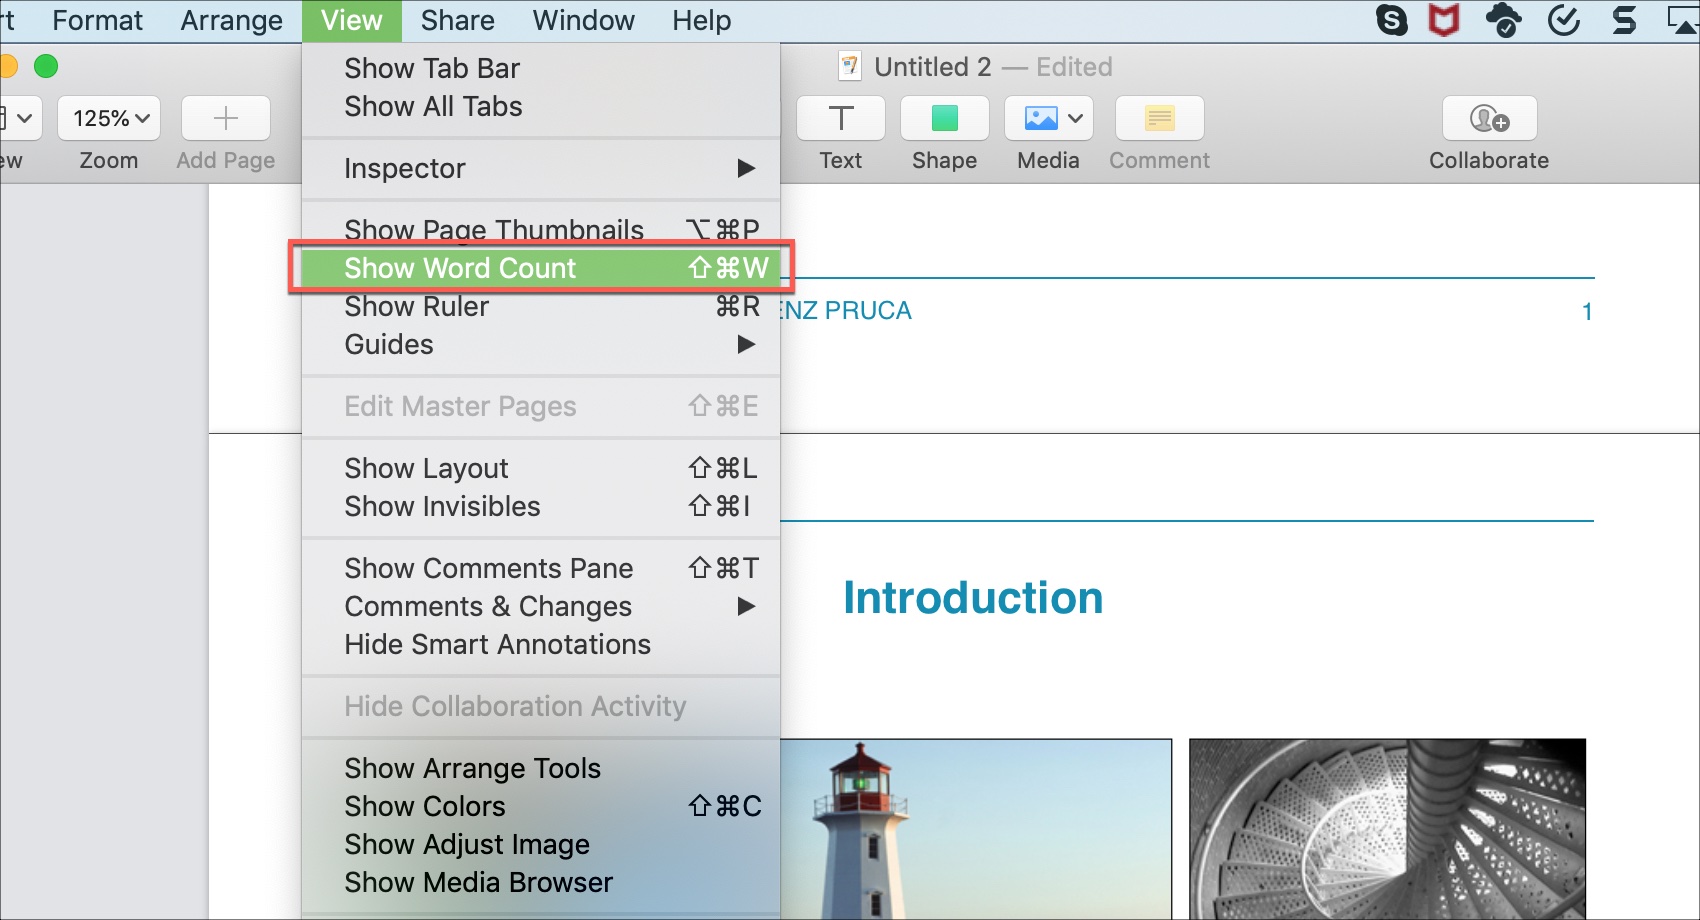
Task: Open the View button dropdown arrow
Action: [25, 118]
